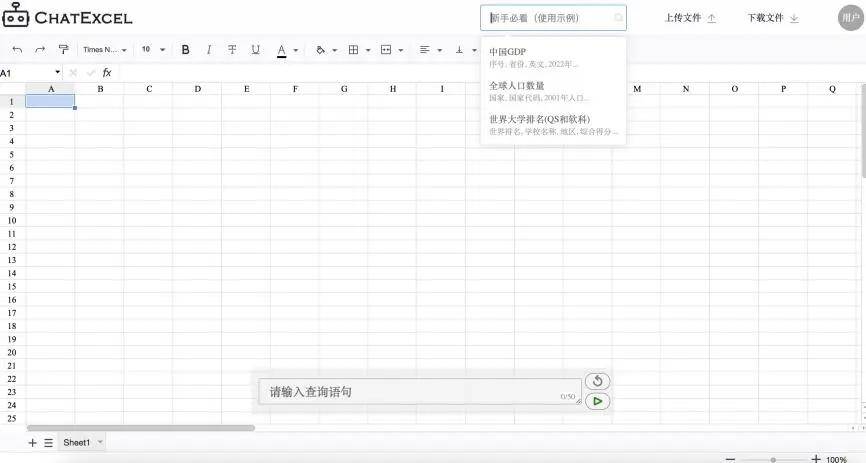Apply the cell fill color bucket
The image size is (866, 463).
tap(320, 50)
